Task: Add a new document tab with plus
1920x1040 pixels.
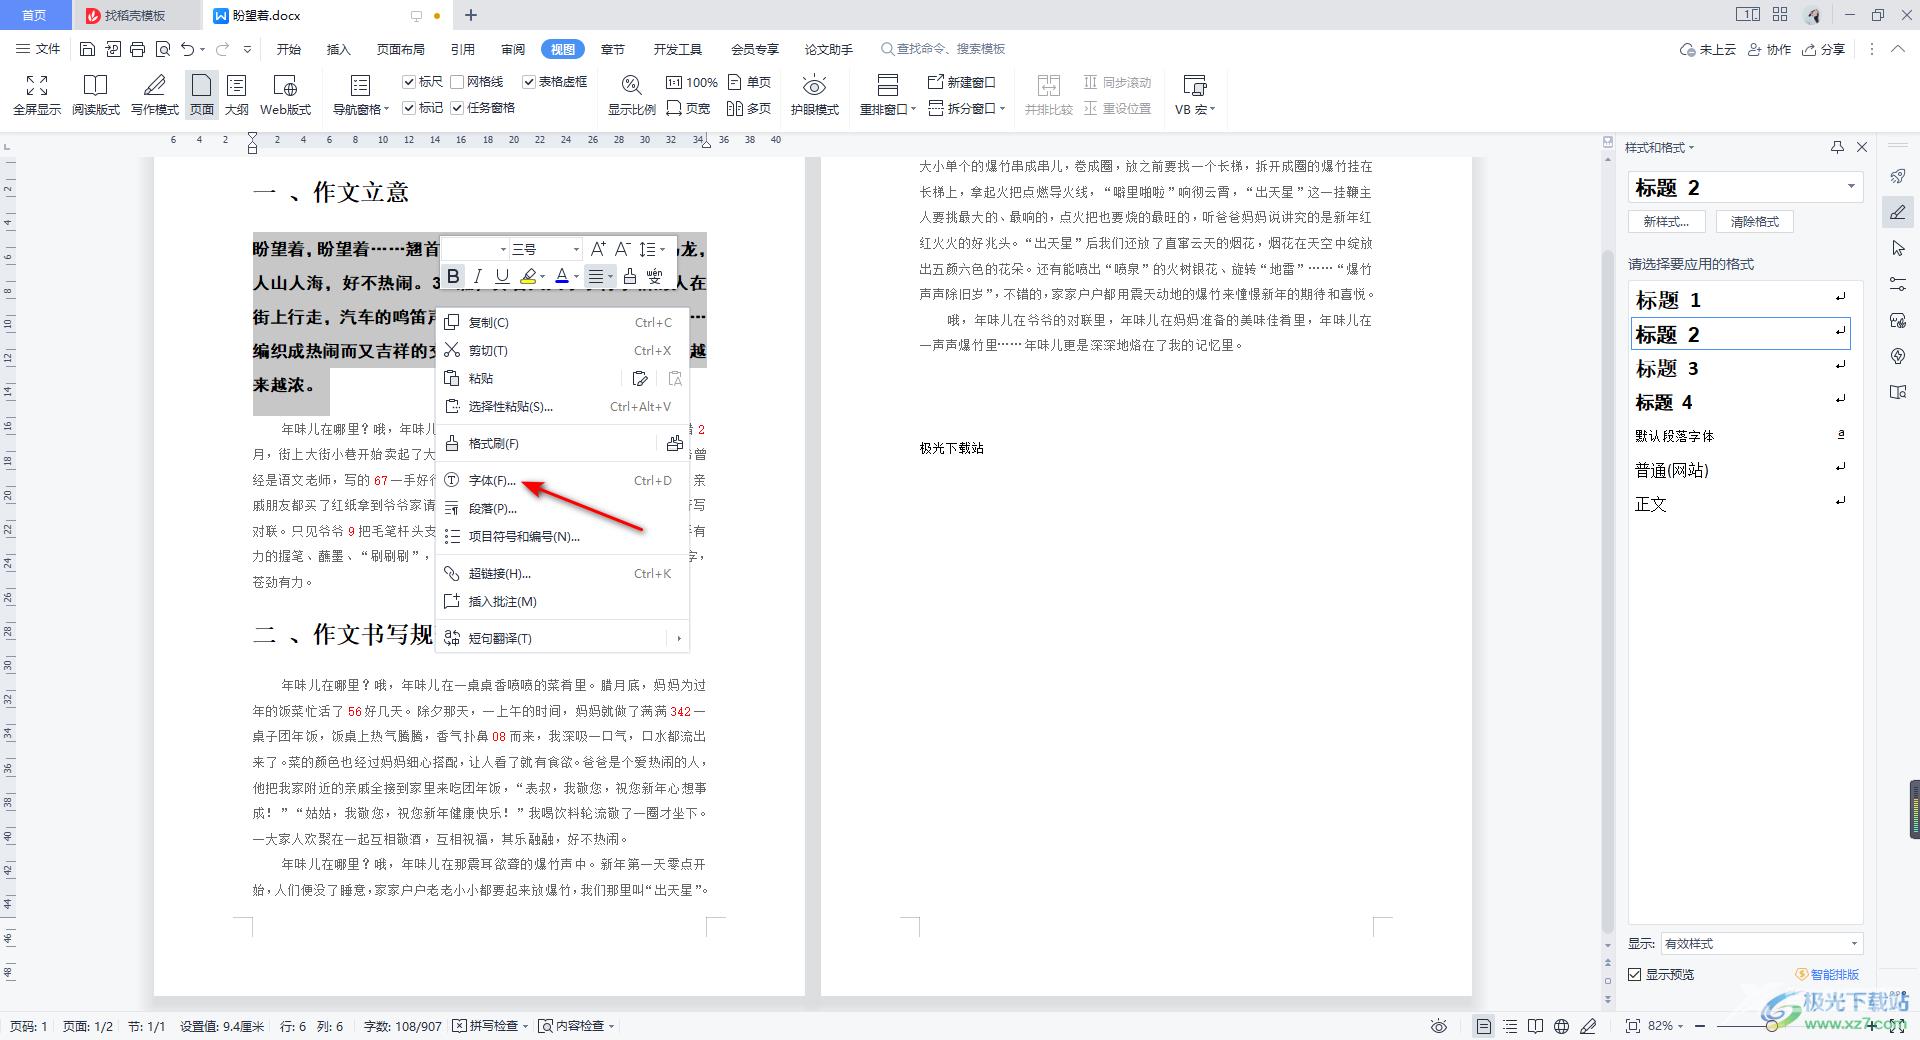Action: click(x=471, y=15)
